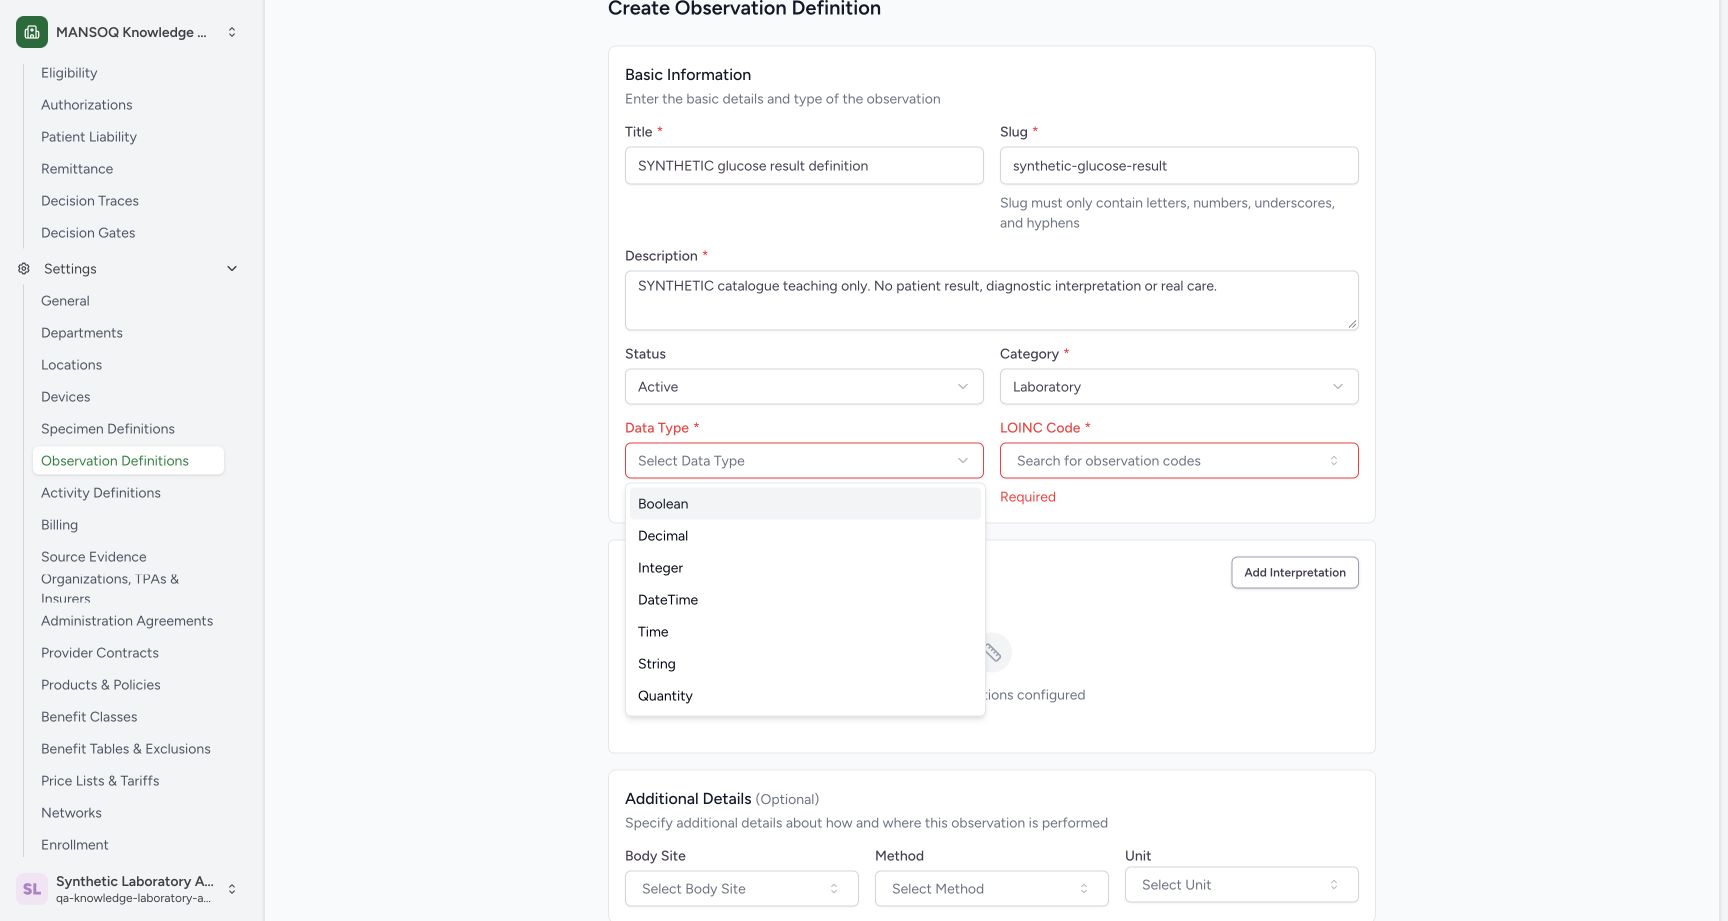Image resolution: width=1728 pixels, height=921 pixels.
Task: Open the user account switcher chevrons
Action: [x=232, y=889]
